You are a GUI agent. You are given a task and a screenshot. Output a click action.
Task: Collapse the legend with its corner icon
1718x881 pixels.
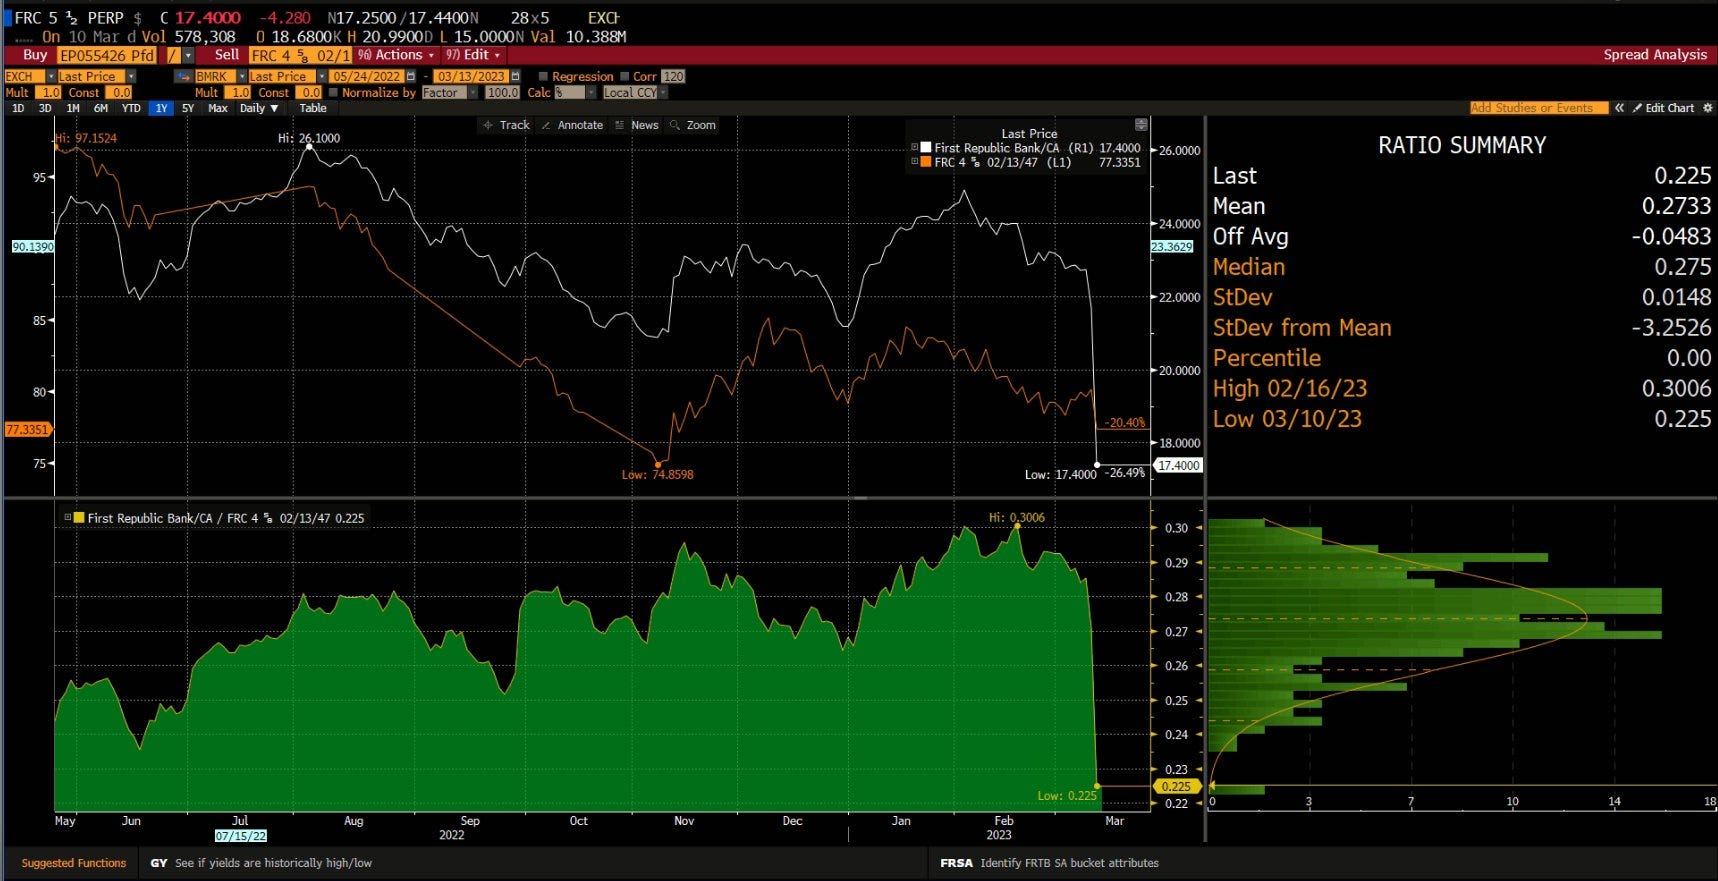[1141, 125]
